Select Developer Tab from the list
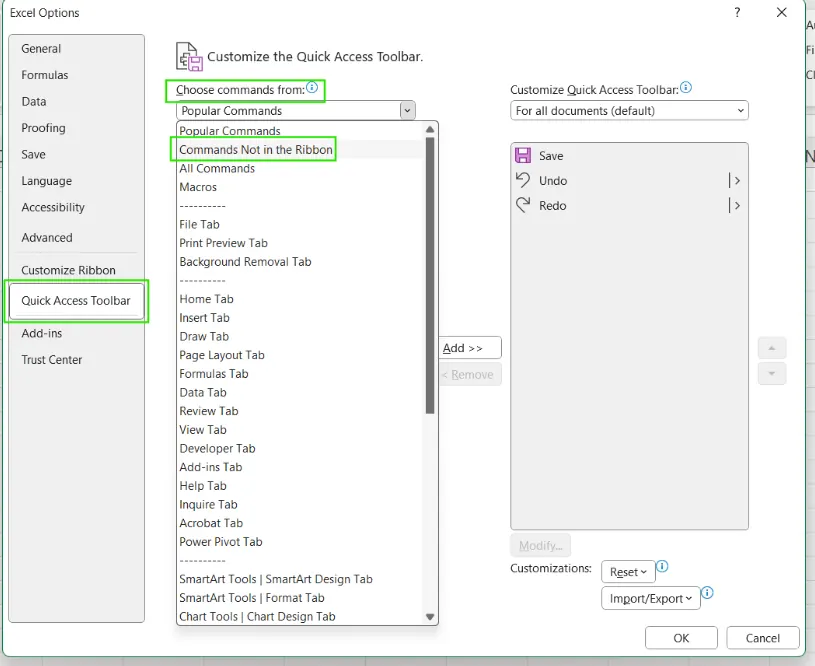The width and height of the screenshot is (815, 666). tap(217, 448)
